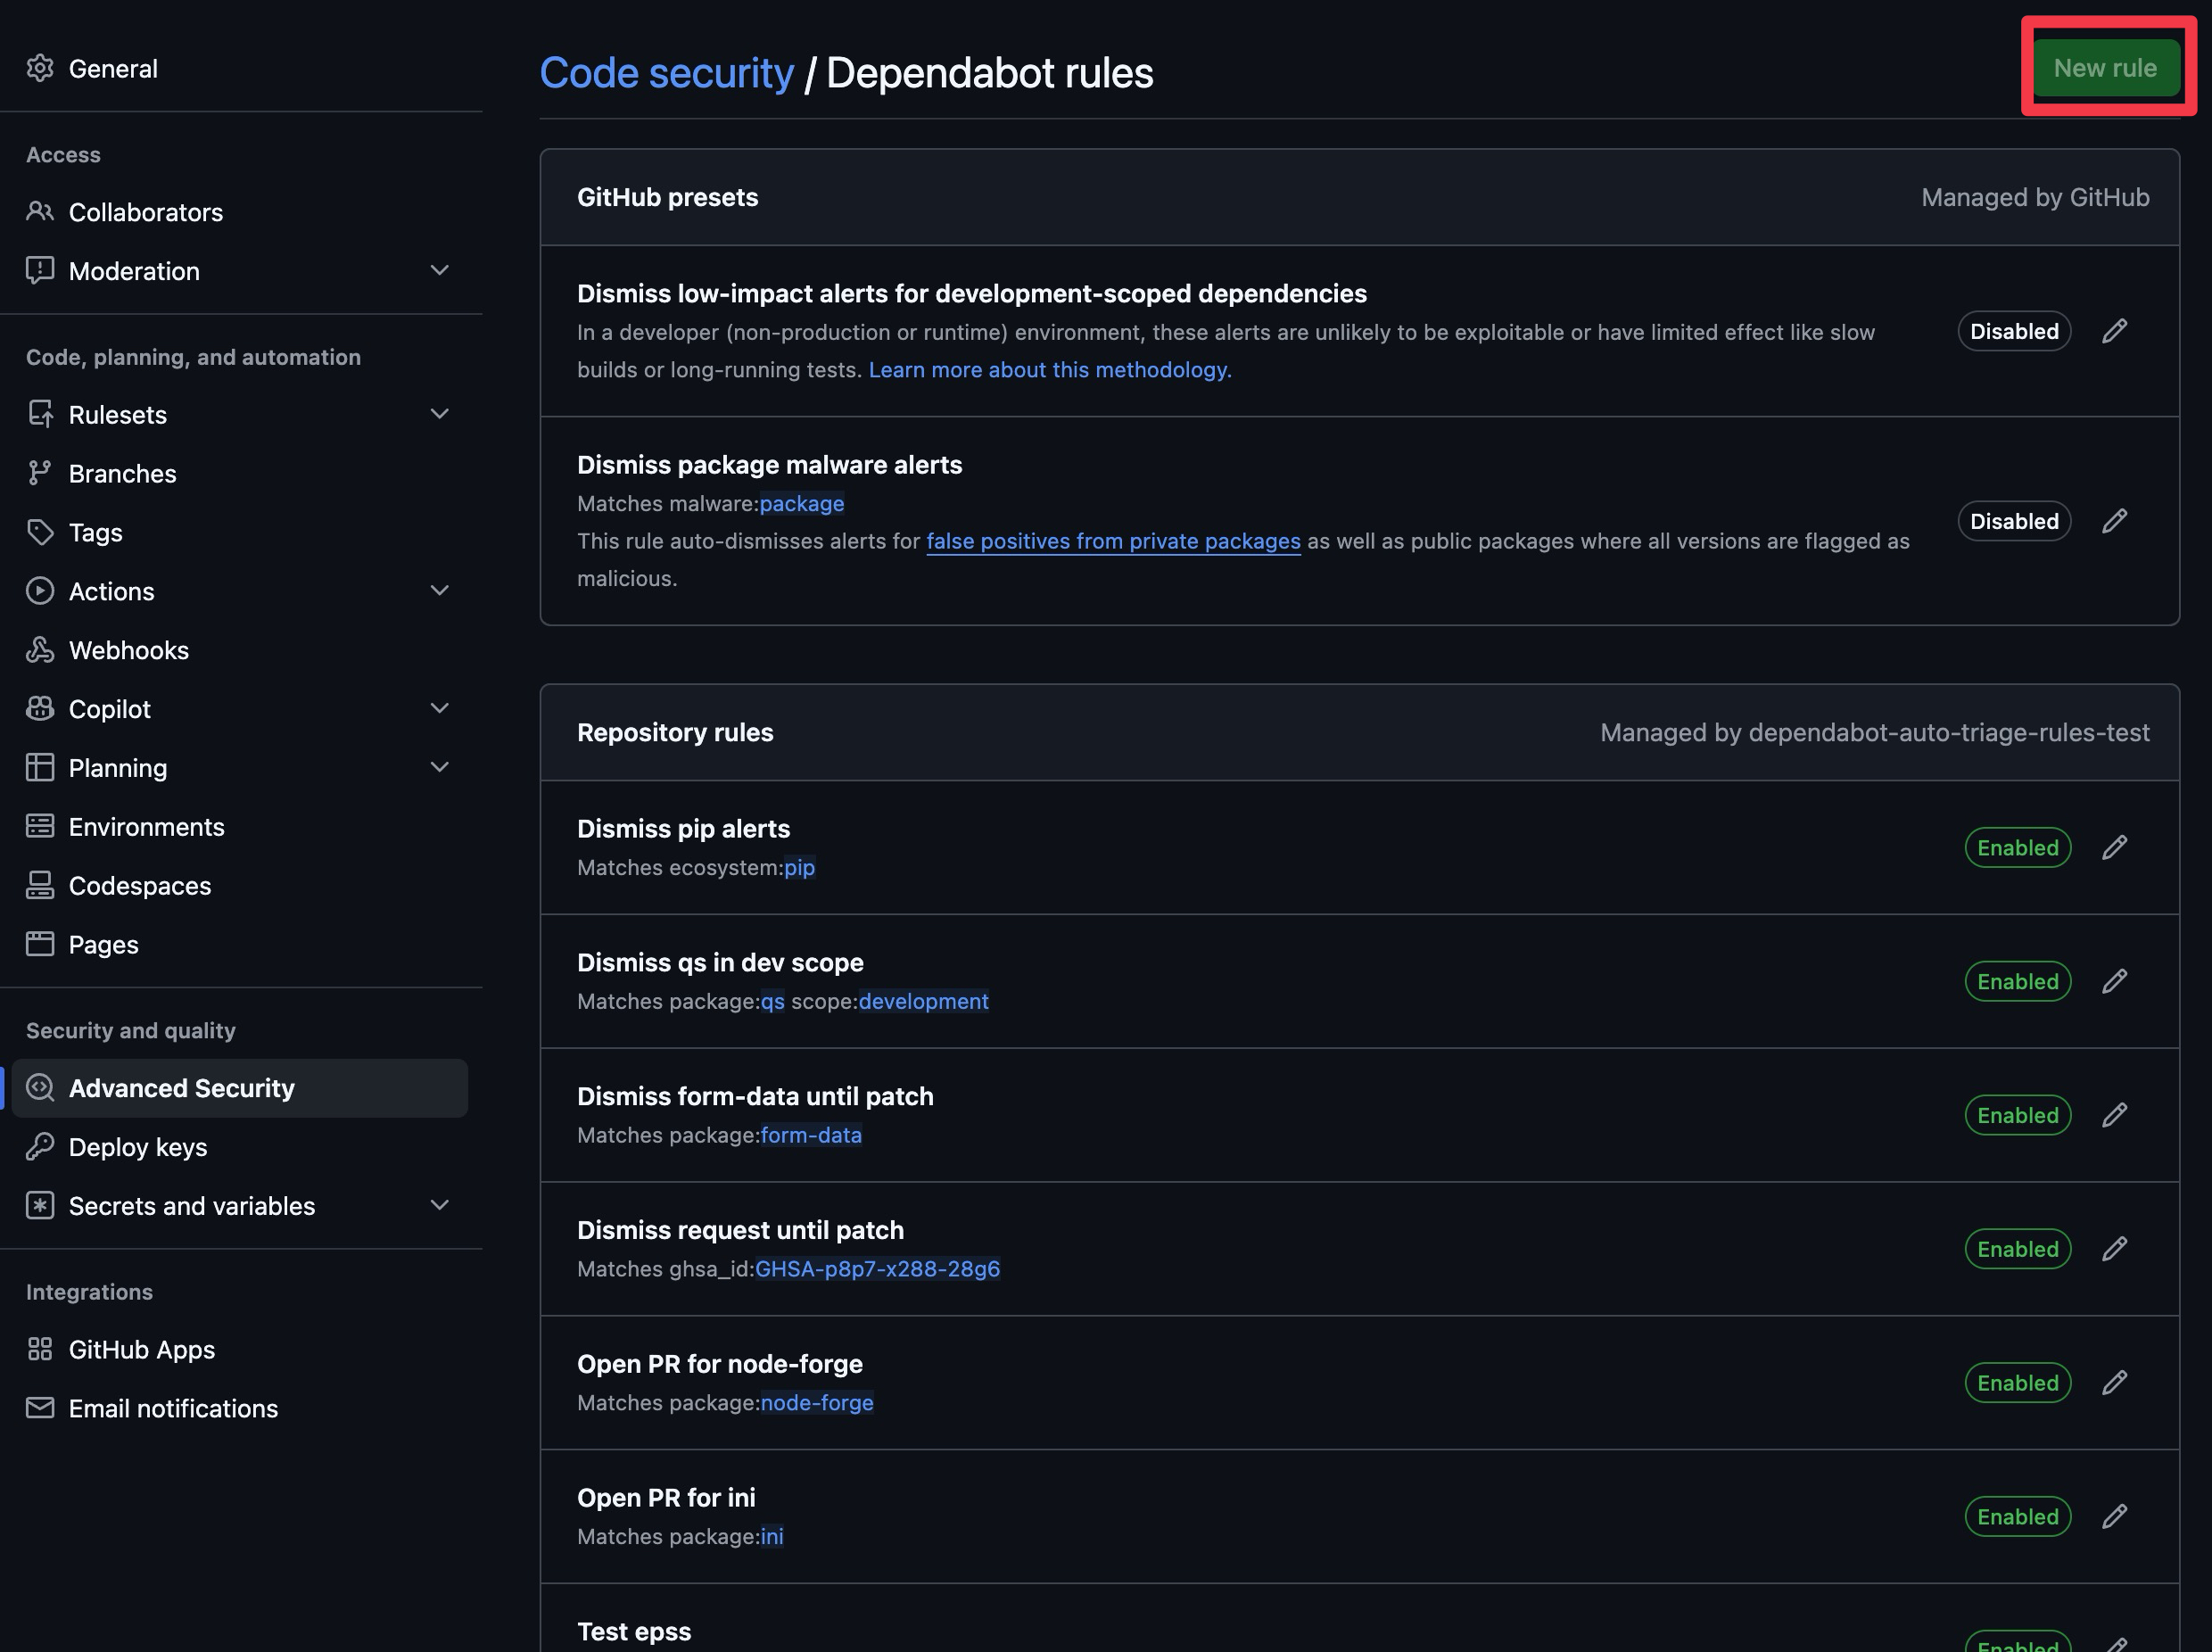The image size is (2212, 1652).
Task: Expand the Copilot section chevron
Action: click(439, 709)
